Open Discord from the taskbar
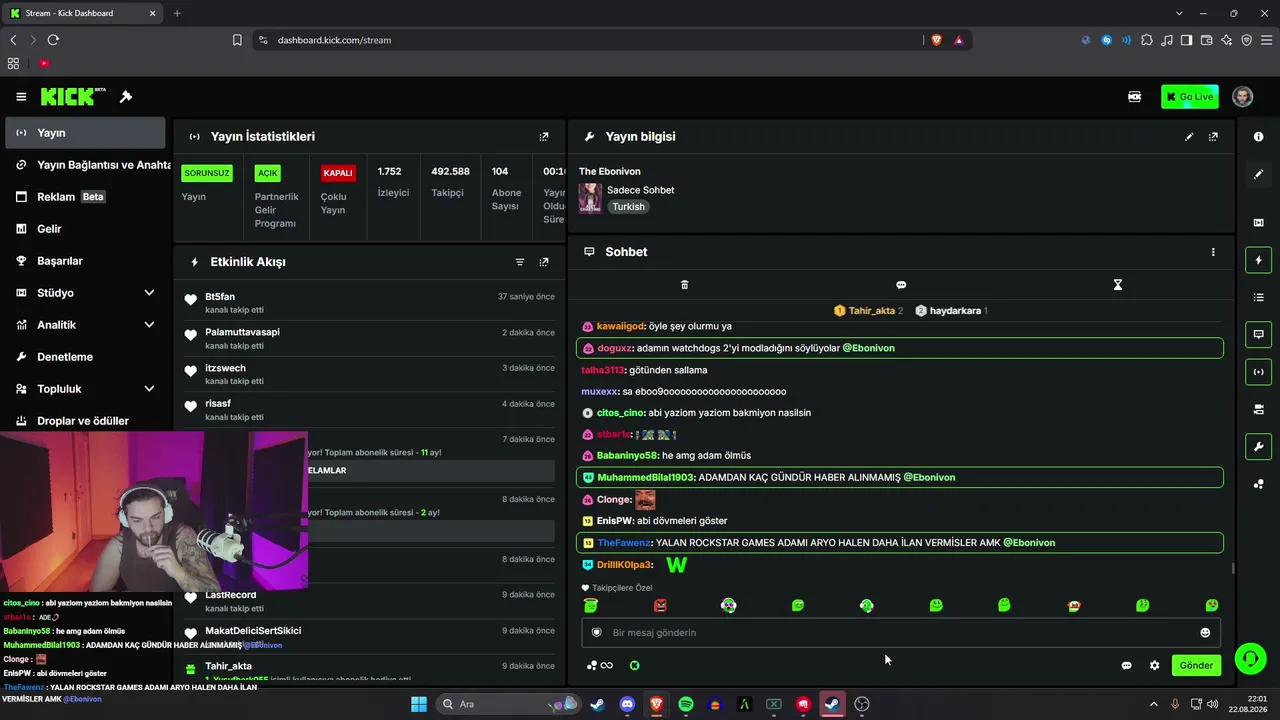Image resolution: width=1280 pixels, height=720 pixels. (x=627, y=704)
